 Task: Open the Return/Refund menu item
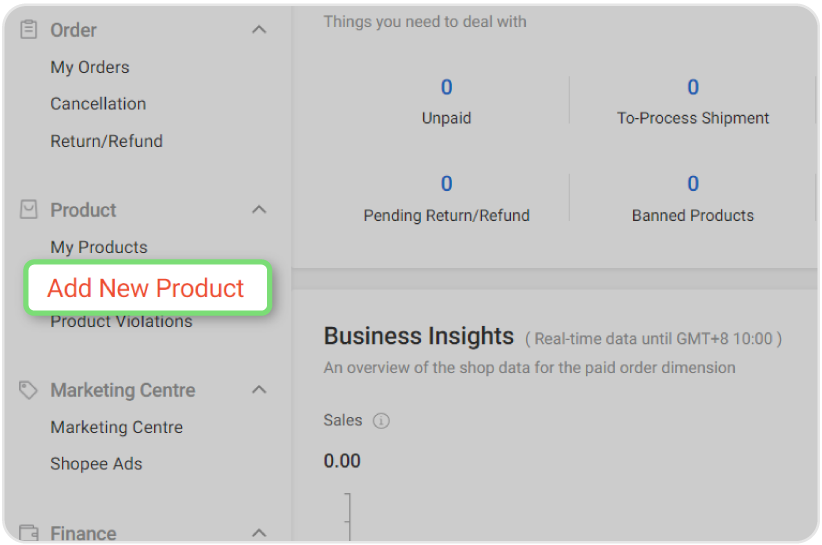point(106,141)
